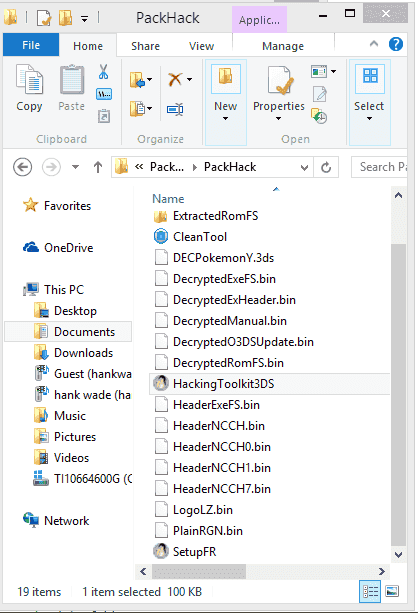Image resolution: width=418 pixels, height=613 pixels.
Task: Switch to Large icons view in status bar
Action: [392, 591]
